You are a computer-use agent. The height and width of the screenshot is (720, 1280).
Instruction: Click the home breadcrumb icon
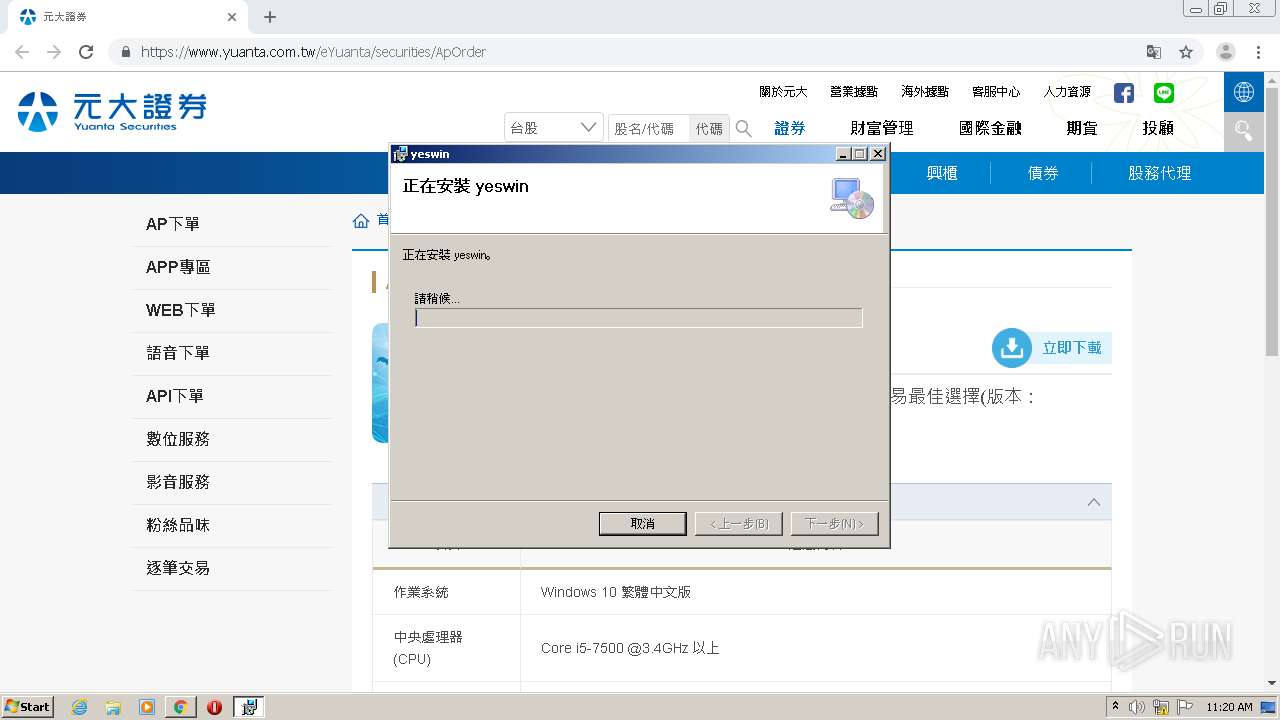point(361,221)
